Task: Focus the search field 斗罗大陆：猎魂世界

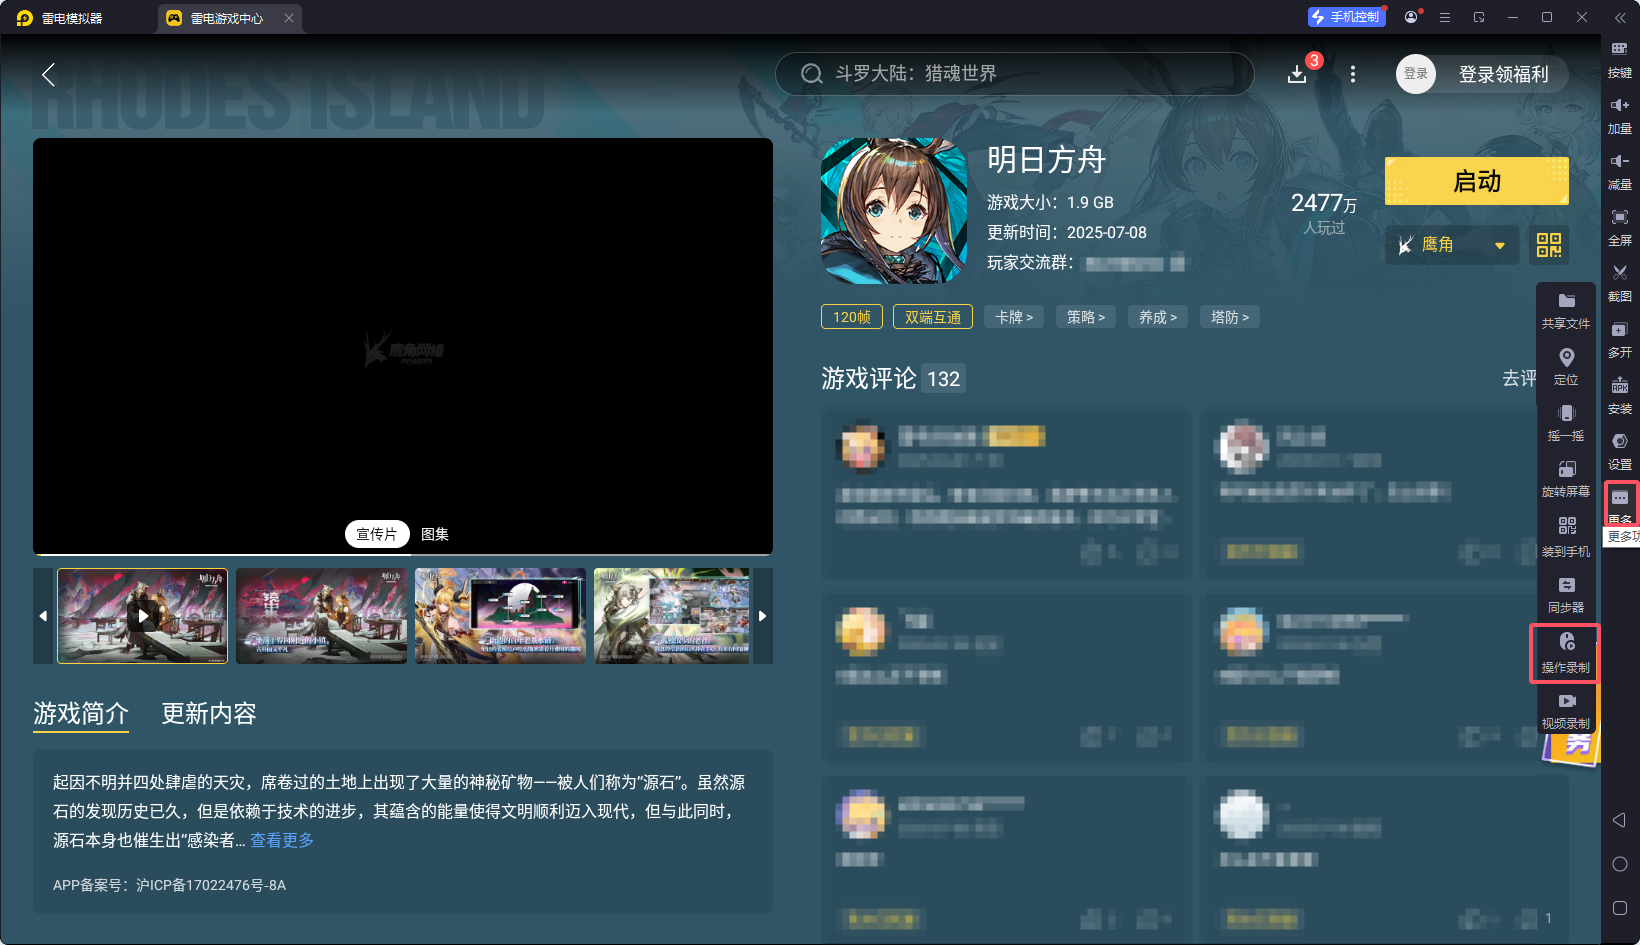Action: (x=1015, y=74)
